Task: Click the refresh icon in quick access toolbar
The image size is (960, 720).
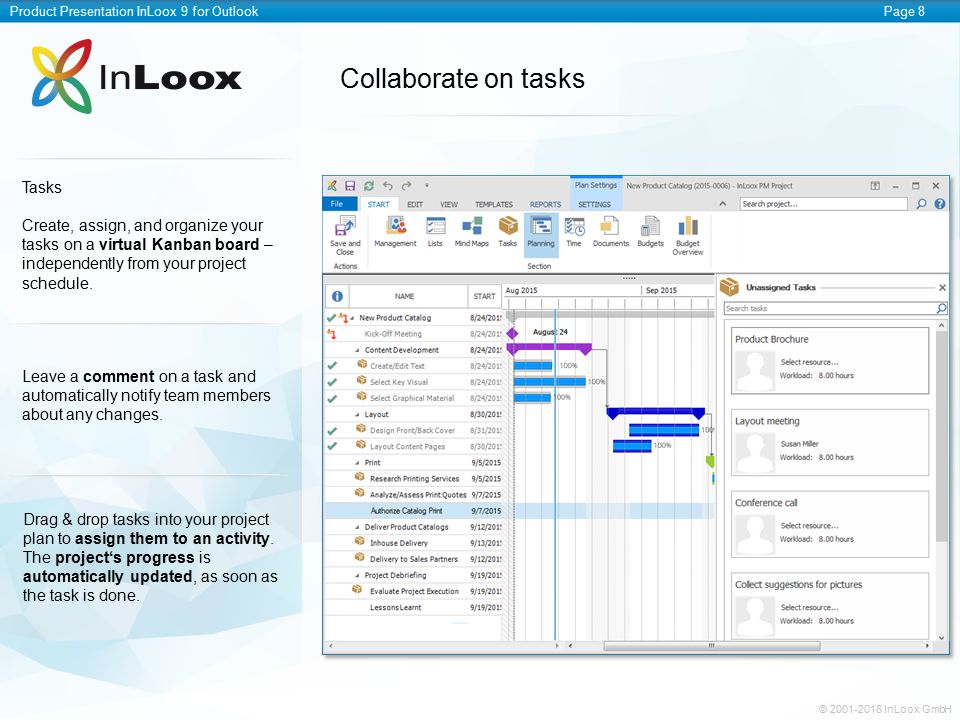Action: (369, 186)
